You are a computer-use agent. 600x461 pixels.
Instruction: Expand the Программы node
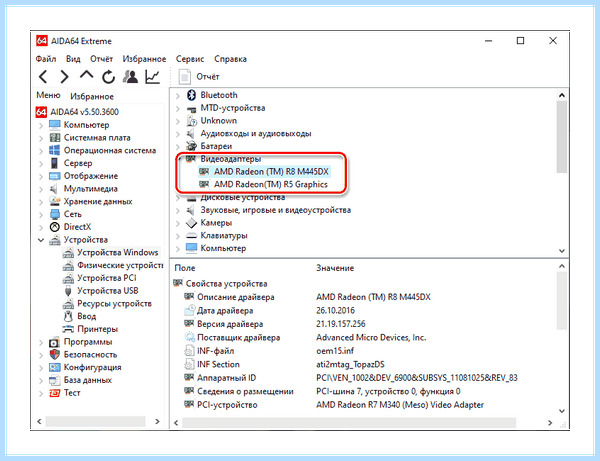41,342
